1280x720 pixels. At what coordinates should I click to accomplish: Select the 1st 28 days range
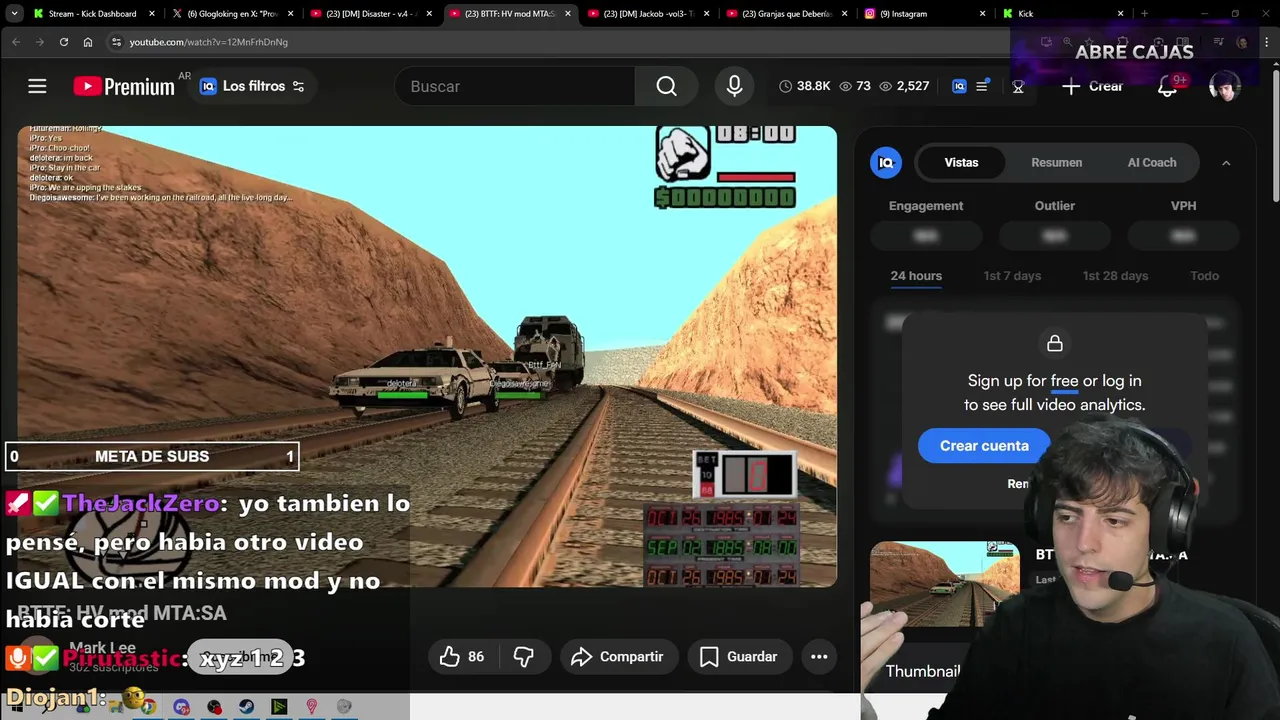[1115, 276]
